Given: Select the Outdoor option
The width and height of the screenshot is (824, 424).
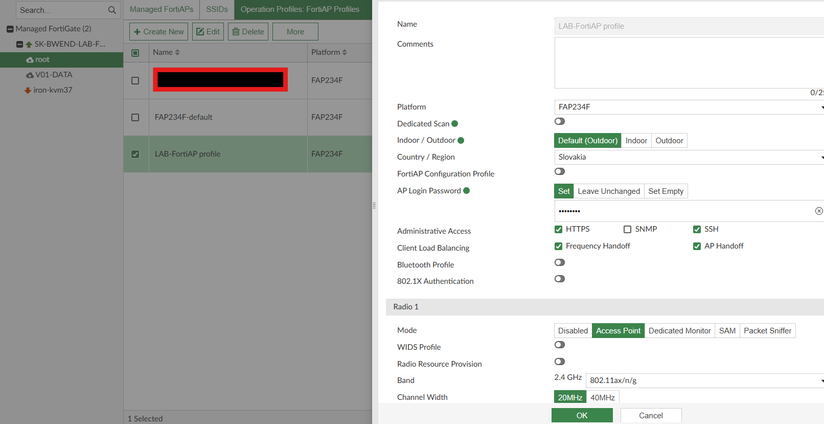Looking at the screenshot, I should click(x=670, y=140).
